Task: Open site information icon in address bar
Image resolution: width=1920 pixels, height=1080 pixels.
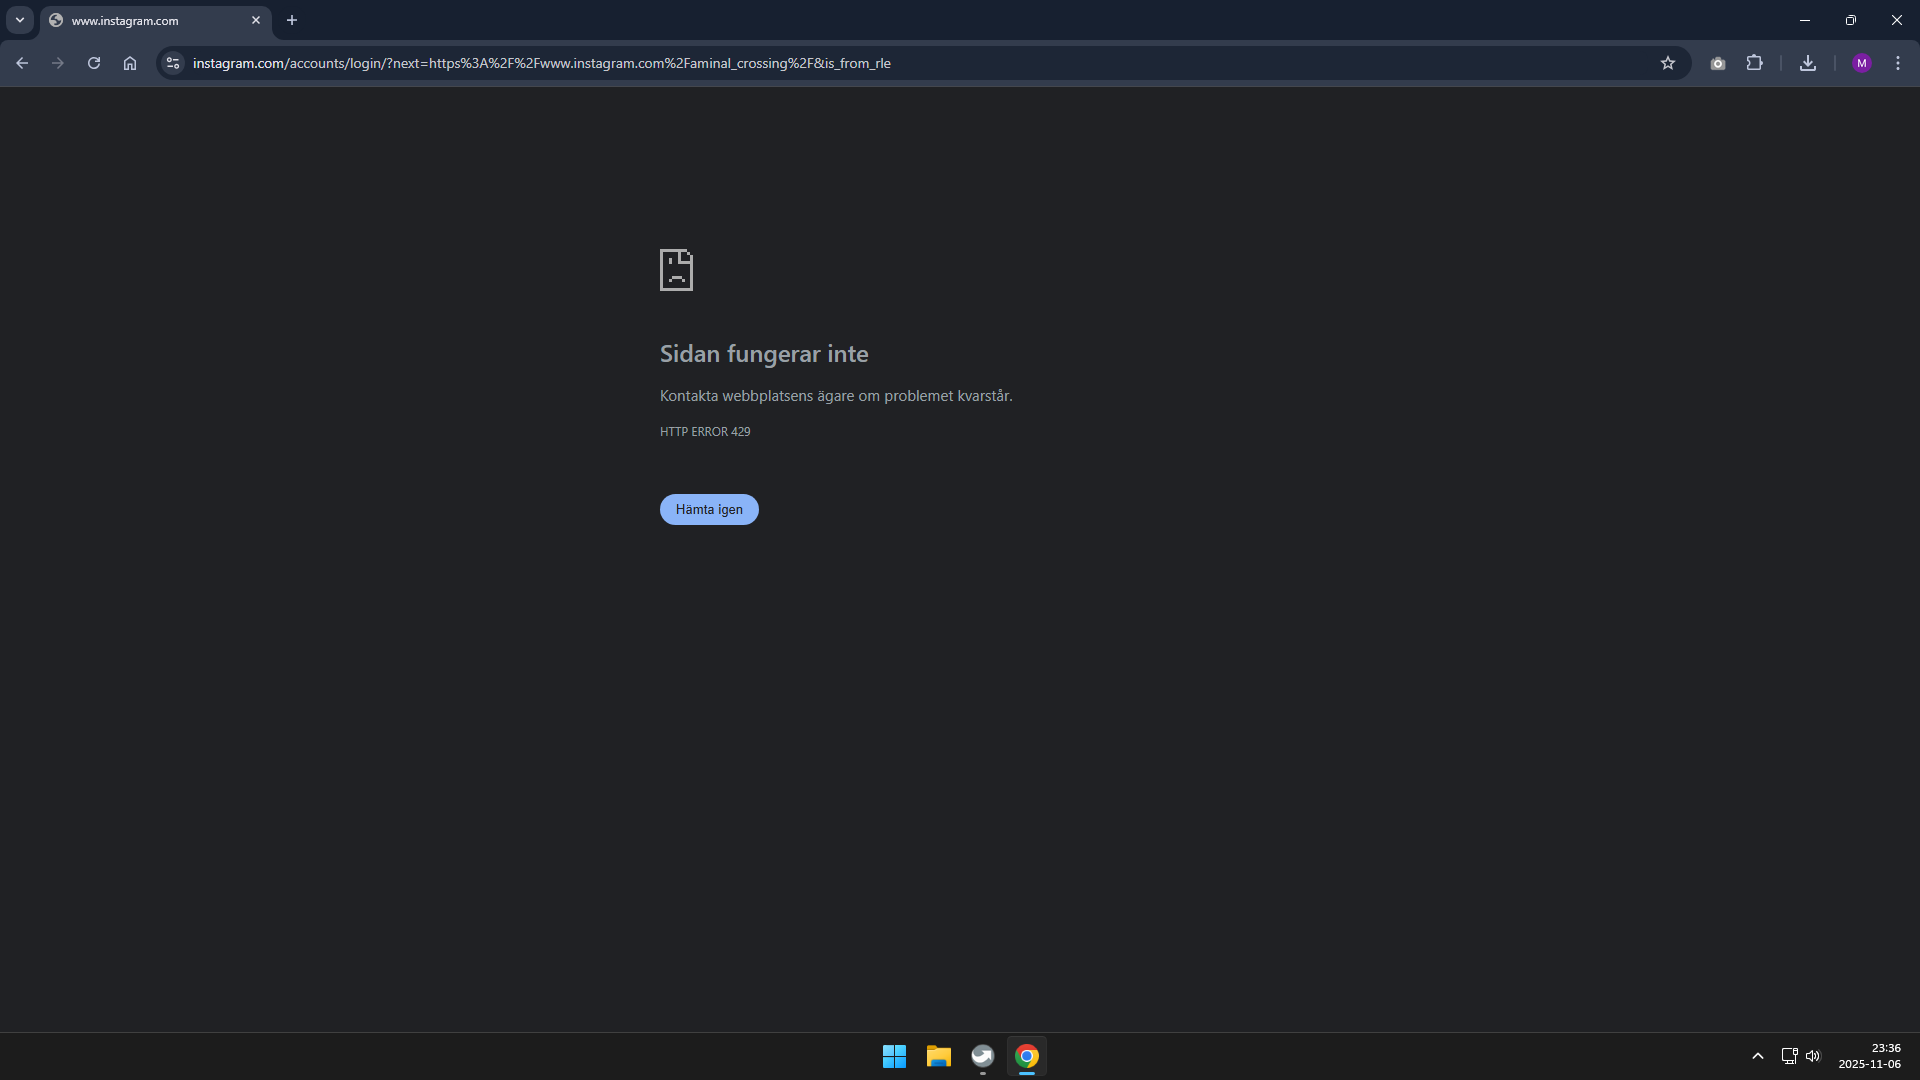Action: (173, 63)
